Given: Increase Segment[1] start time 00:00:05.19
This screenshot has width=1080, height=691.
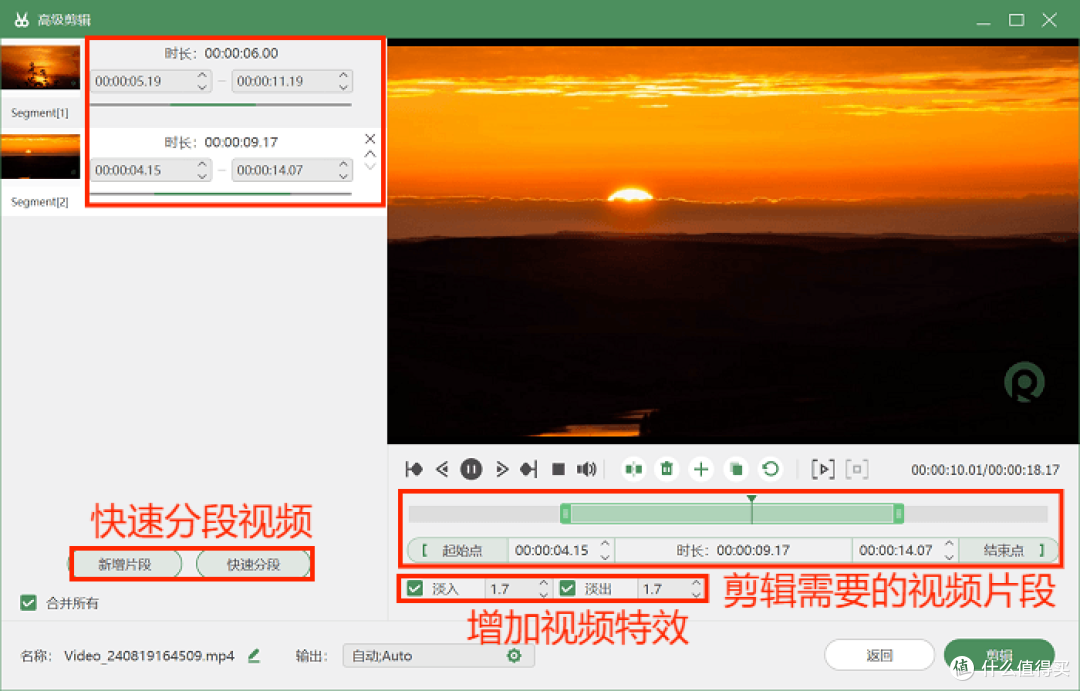Looking at the screenshot, I should [202, 75].
